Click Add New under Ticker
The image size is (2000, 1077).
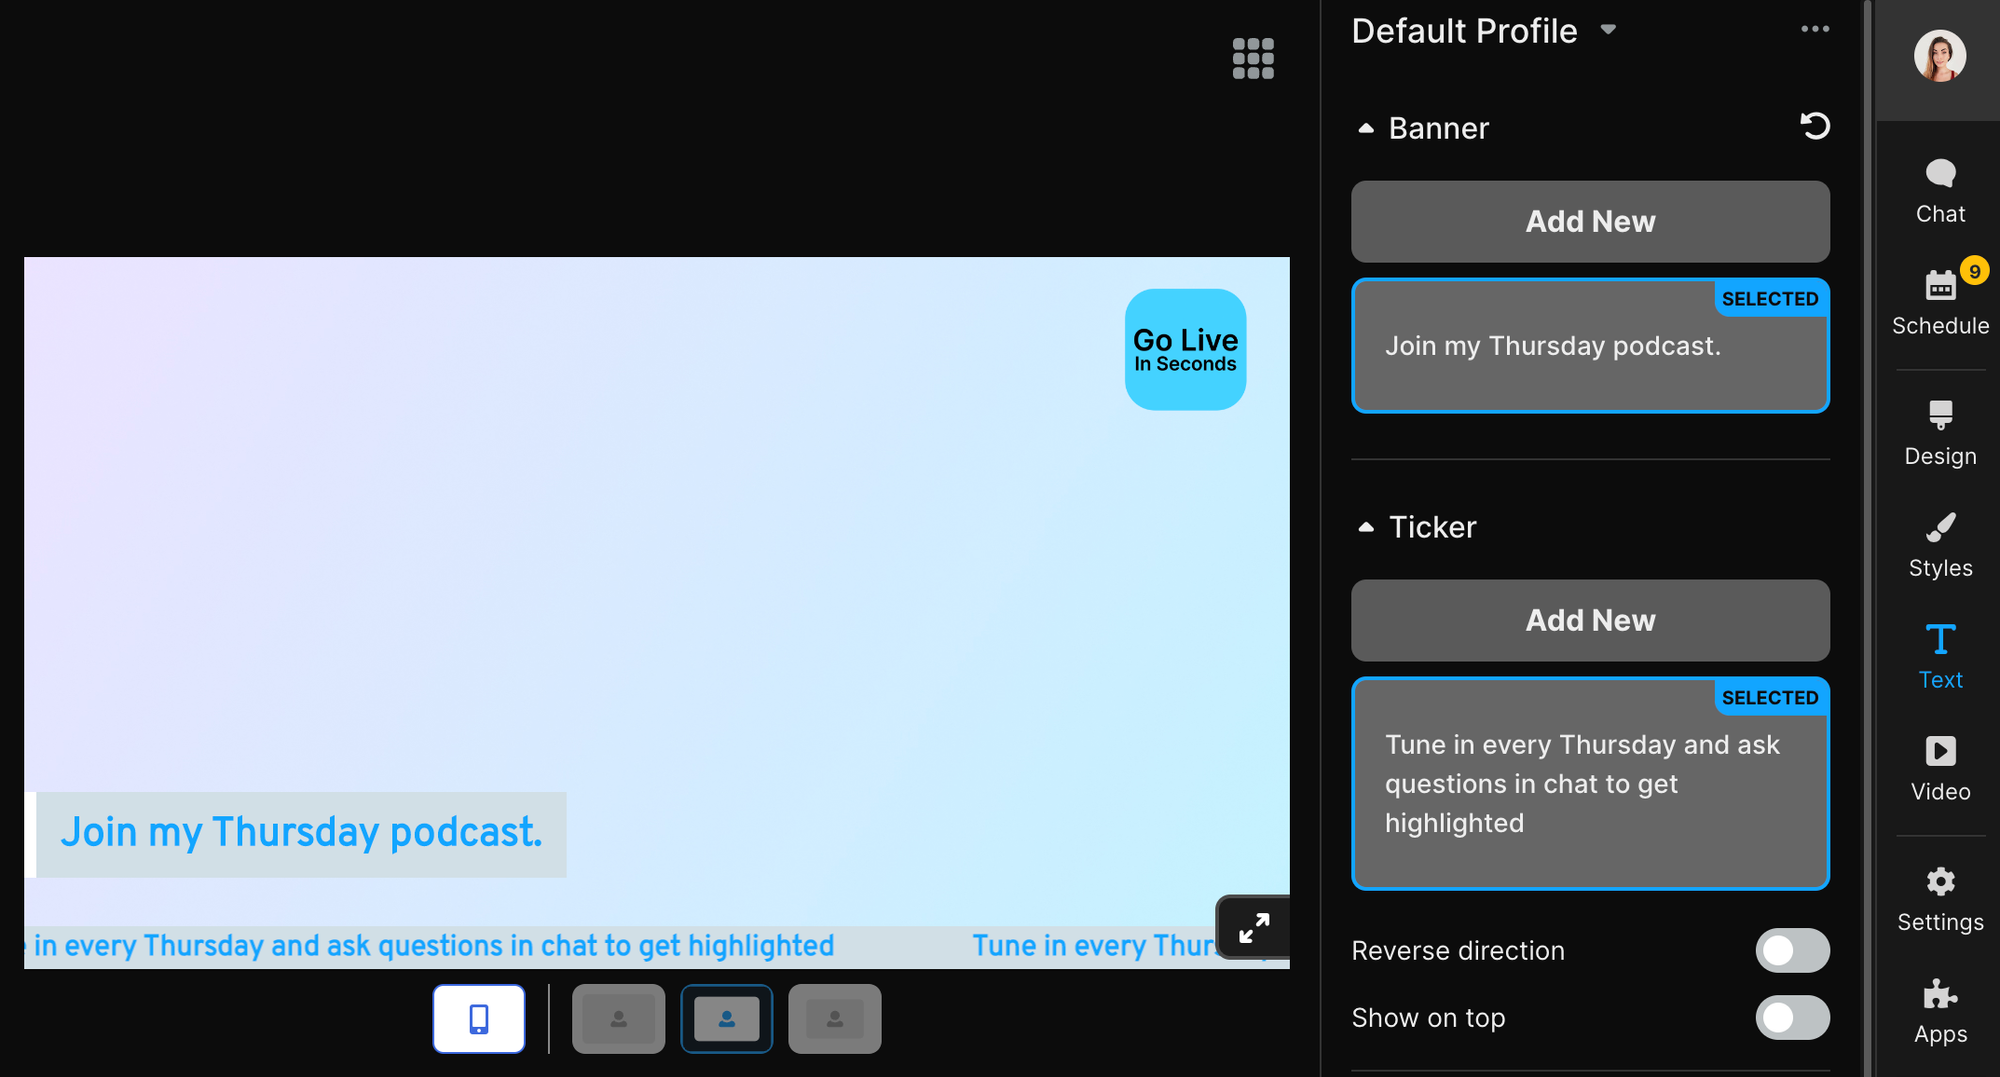(1590, 621)
